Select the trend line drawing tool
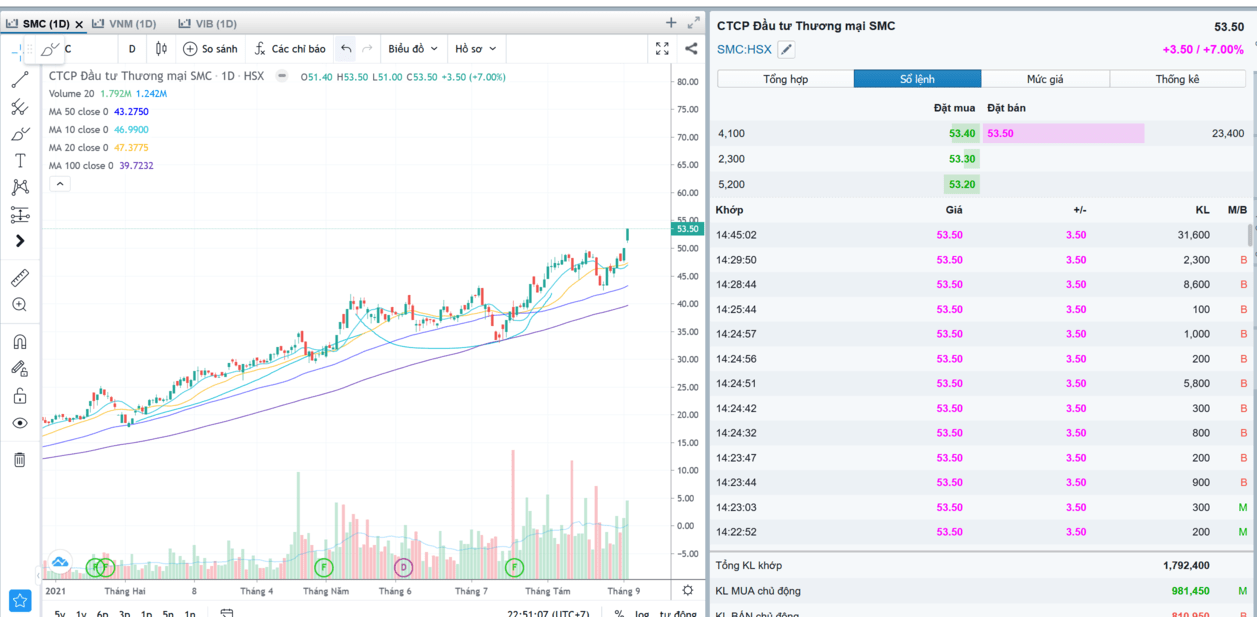Image resolution: width=1257 pixels, height=617 pixels. tap(20, 80)
